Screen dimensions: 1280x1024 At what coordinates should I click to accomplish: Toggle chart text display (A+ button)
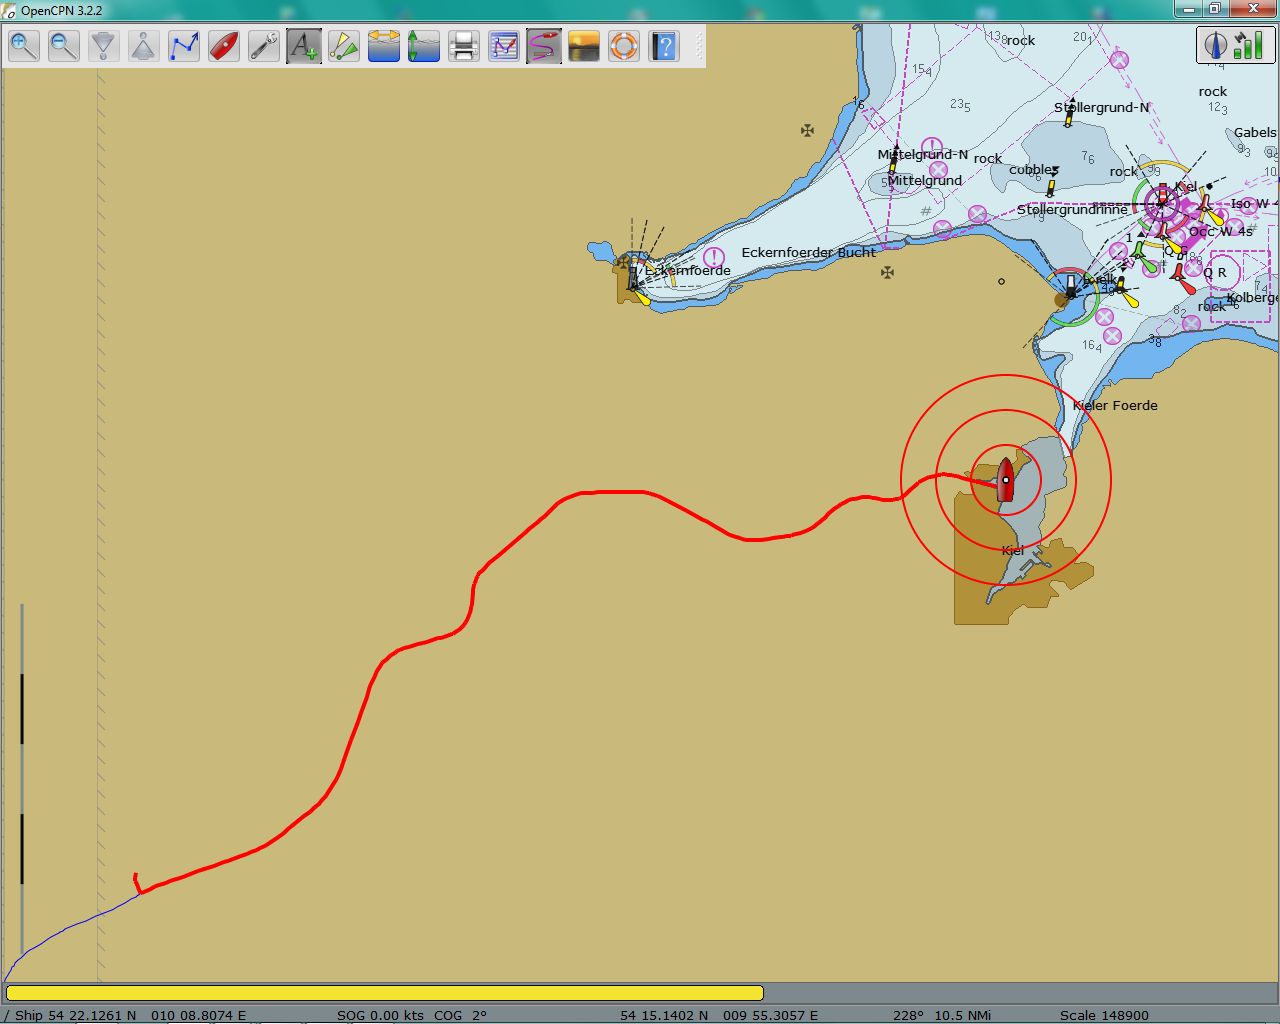304,46
